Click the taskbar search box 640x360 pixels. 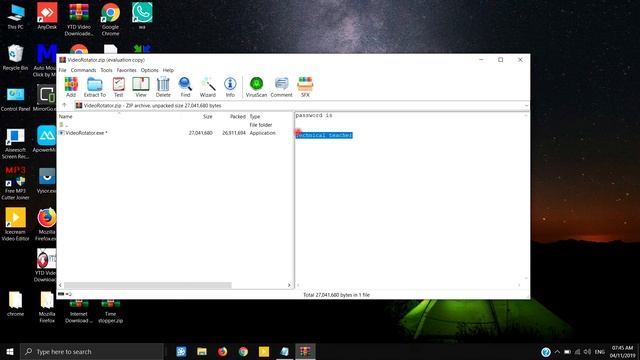click(92, 351)
